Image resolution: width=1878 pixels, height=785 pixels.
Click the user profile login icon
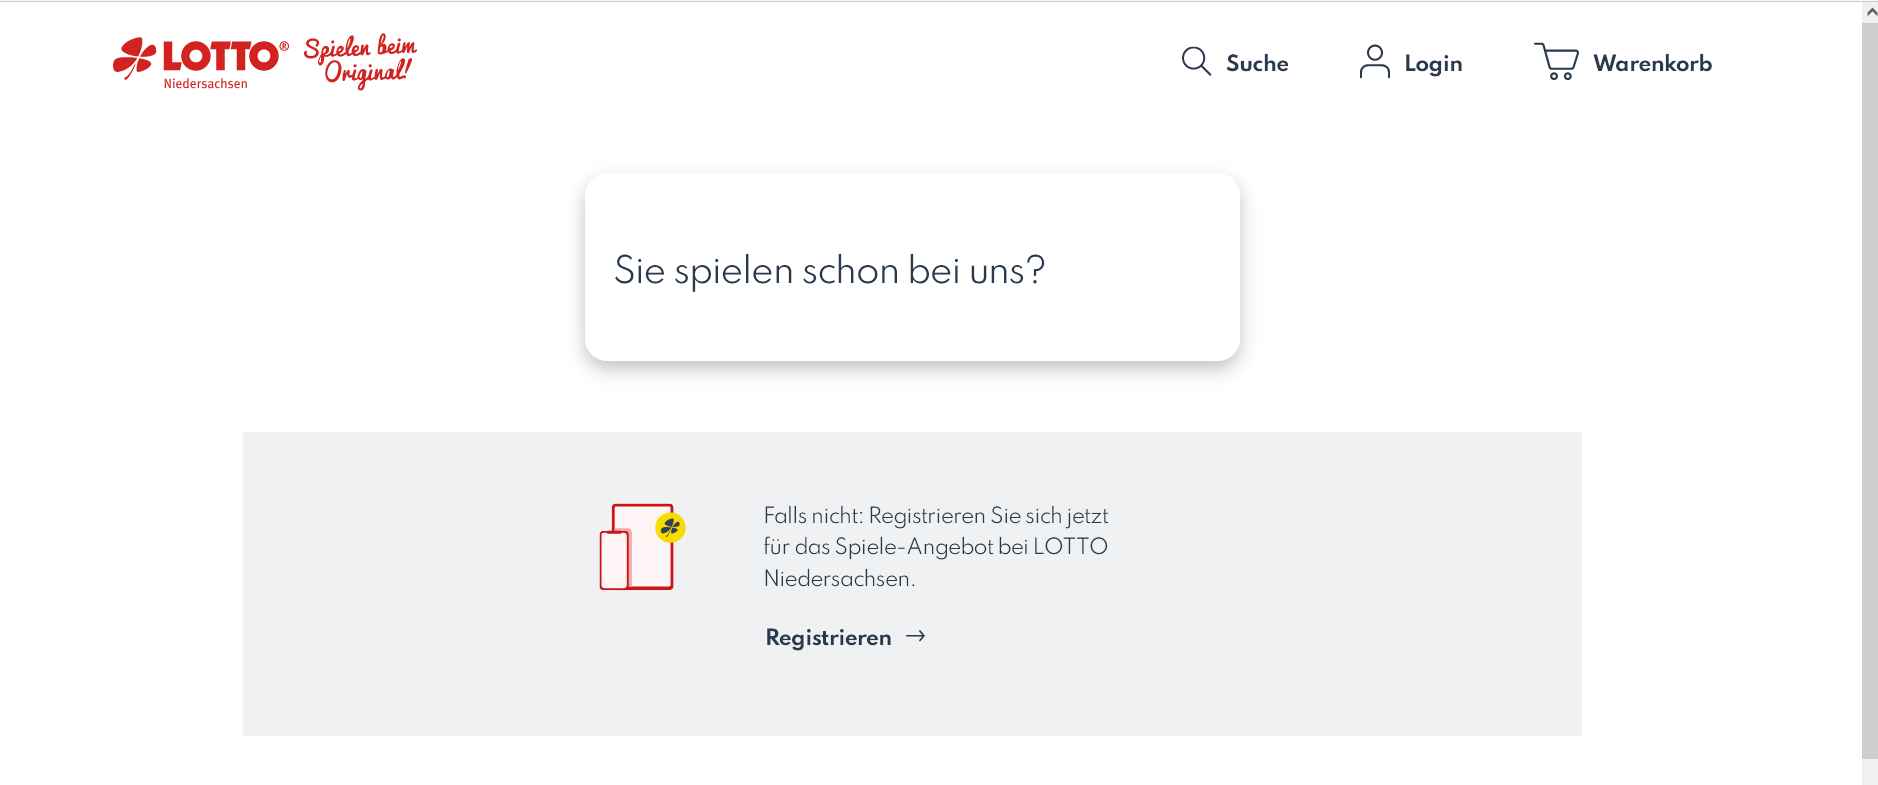(x=1375, y=62)
